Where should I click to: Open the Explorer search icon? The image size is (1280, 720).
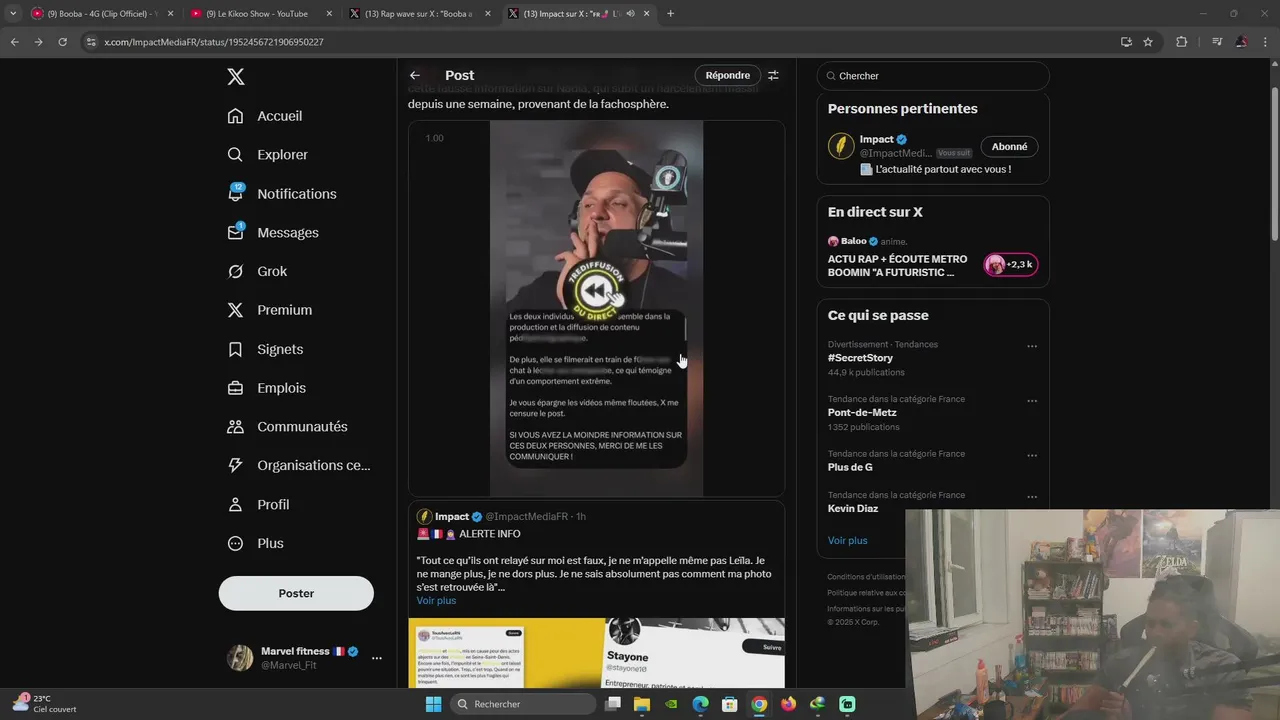pos(235,155)
